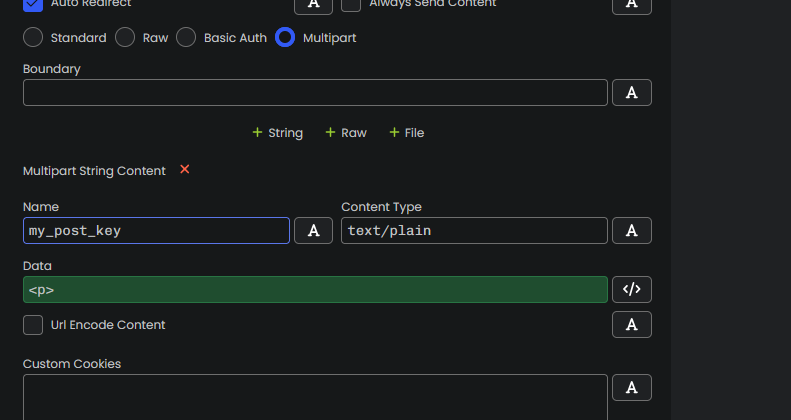The width and height of the screenshot is (791, 420).
Task: Click the A mode button beside Custom Cookies
Action: tap(632, 387)
